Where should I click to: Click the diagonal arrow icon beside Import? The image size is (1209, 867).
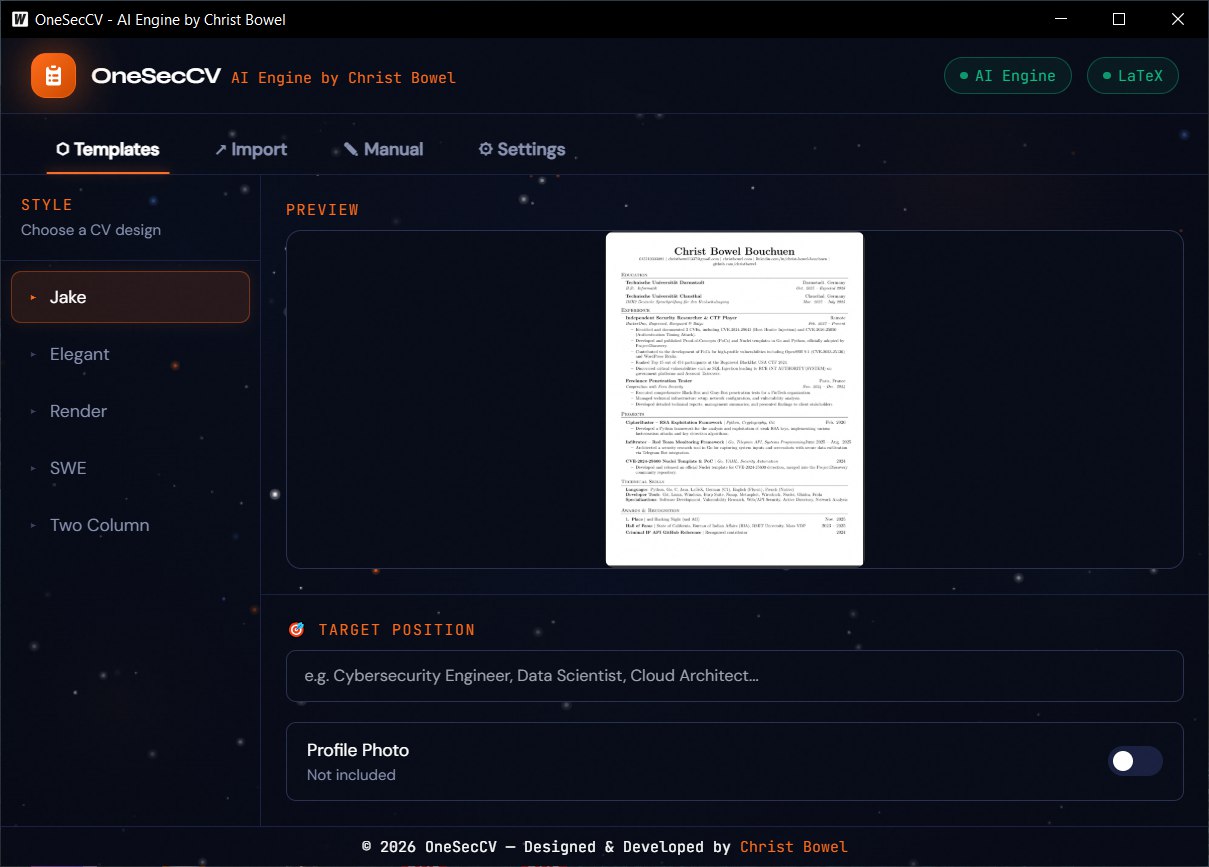(x=221, y=148)
